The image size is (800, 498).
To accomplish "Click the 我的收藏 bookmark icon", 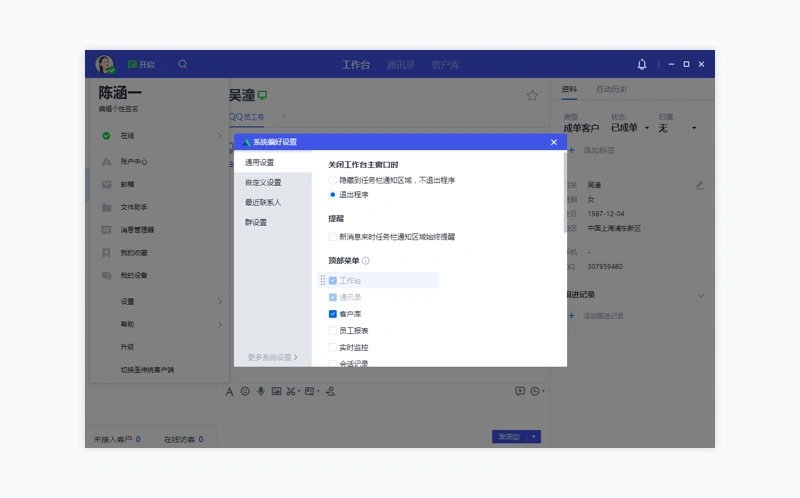I will 106,253.
